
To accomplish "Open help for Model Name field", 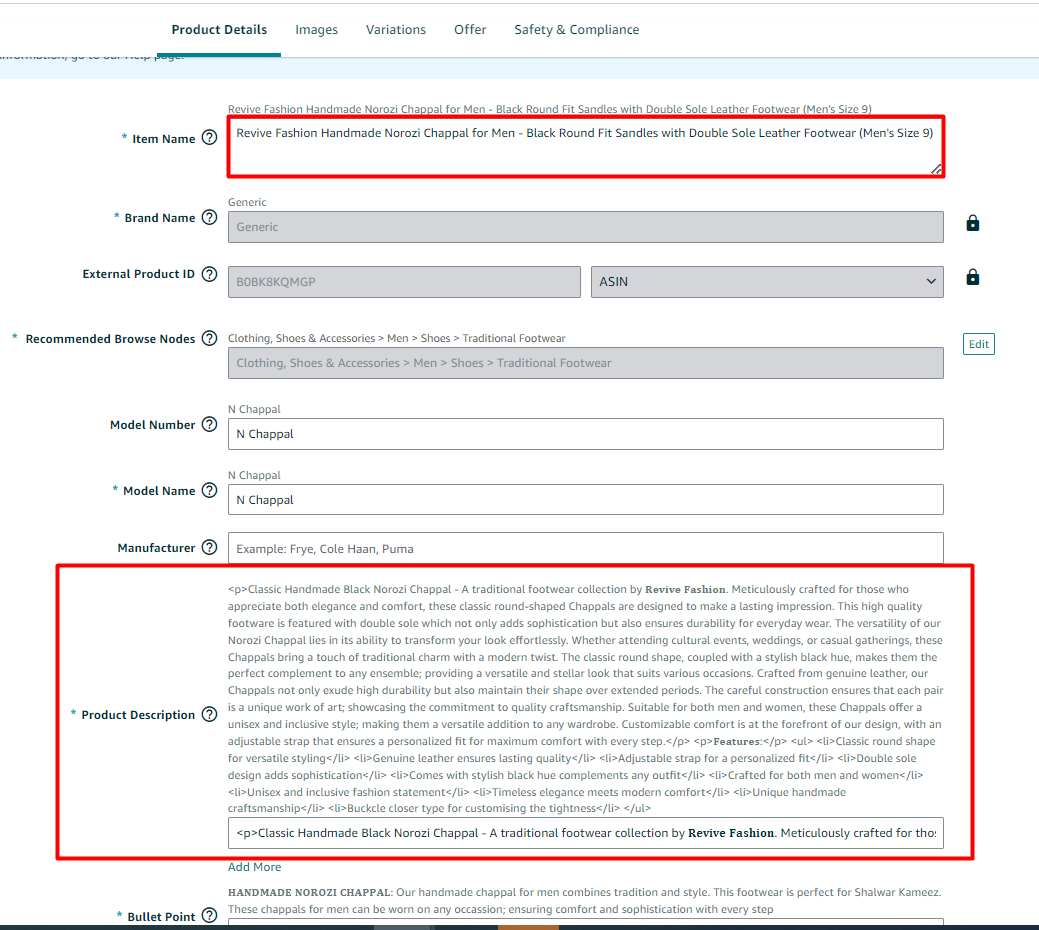I will (x=209, y=490).
